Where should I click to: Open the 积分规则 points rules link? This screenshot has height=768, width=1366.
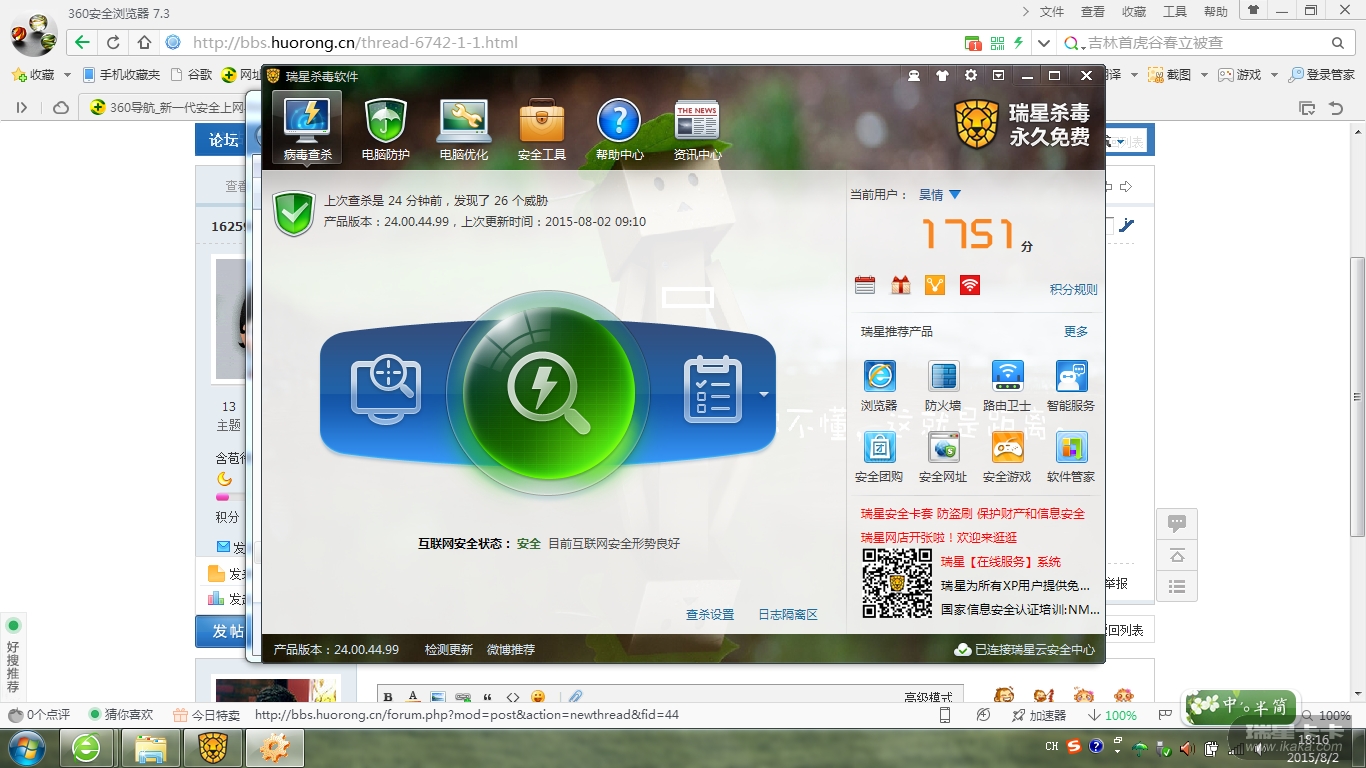(x=1073, y=289)
